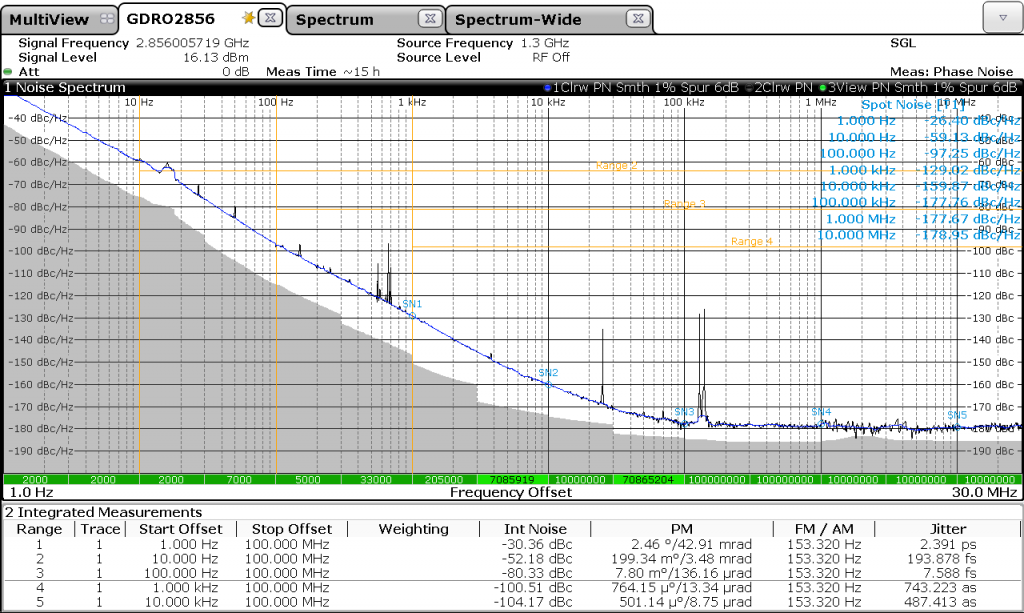Click the 1.0 Hz start offset label
The image size is (1024, 613).
pos(31,492)
